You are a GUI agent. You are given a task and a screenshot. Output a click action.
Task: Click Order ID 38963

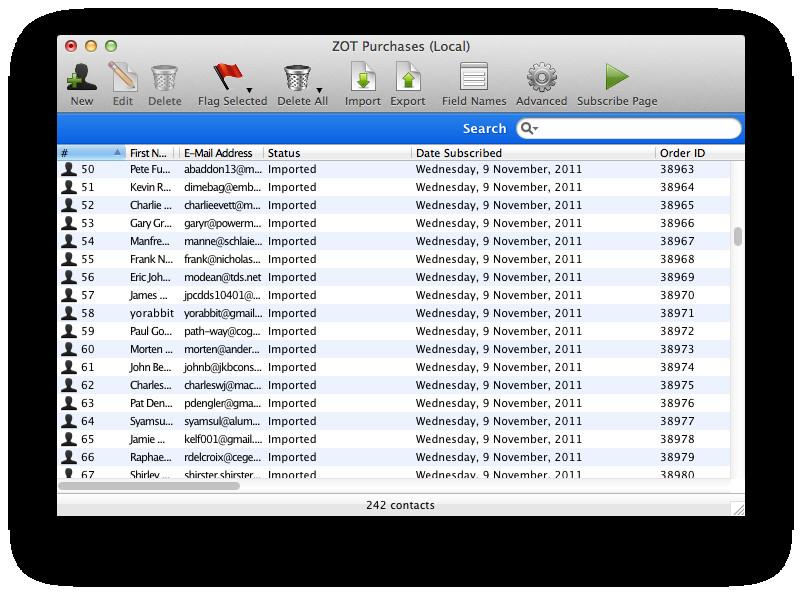coord(677,169)
